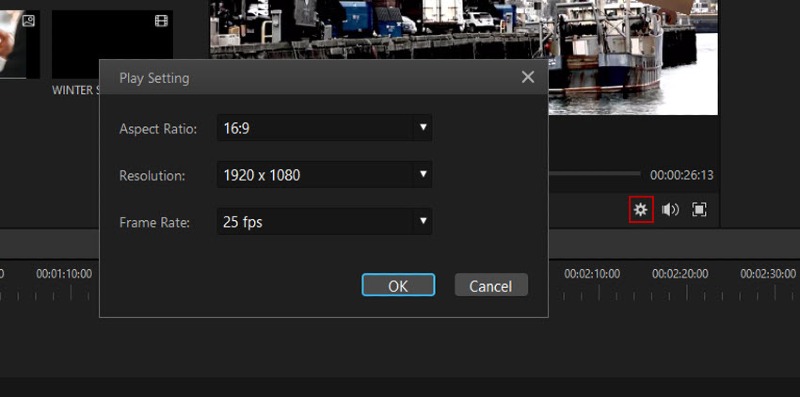Viewport: 800px width, 397px height.
Task: Click the Play Setting dialog title
Action: [x=154, y=78]
